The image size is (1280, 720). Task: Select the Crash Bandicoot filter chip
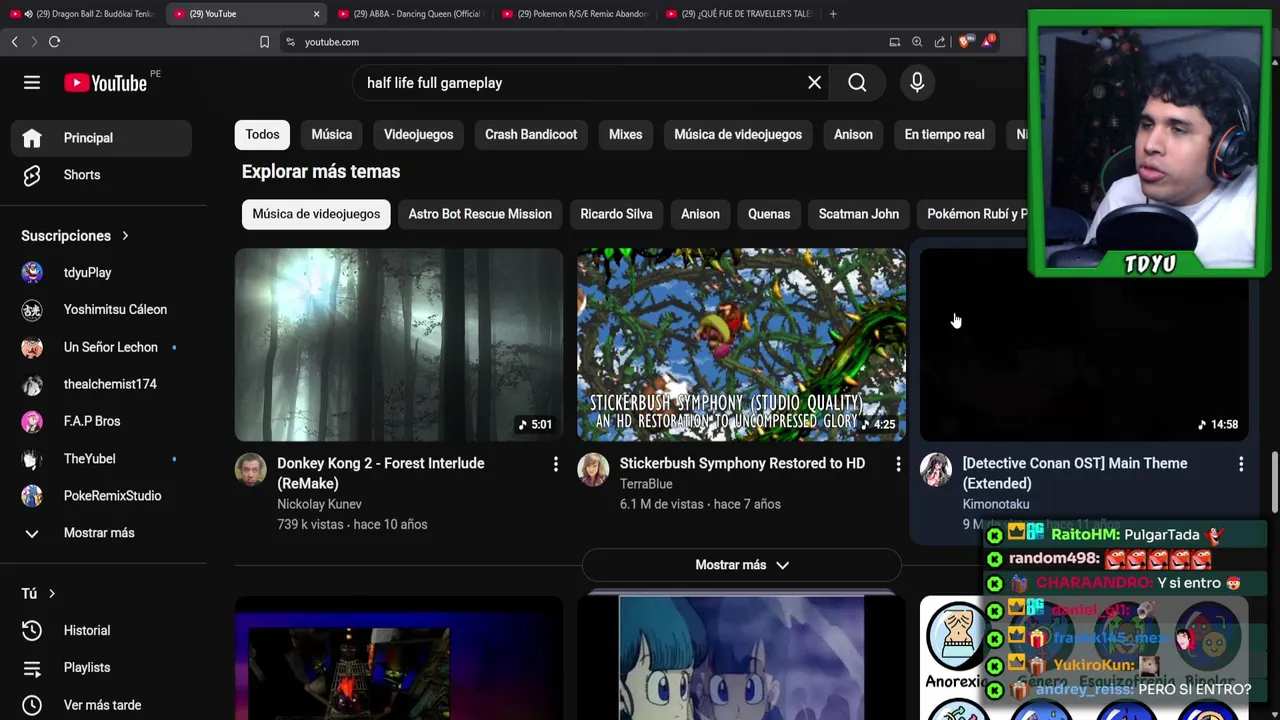[x=531, y=135]
